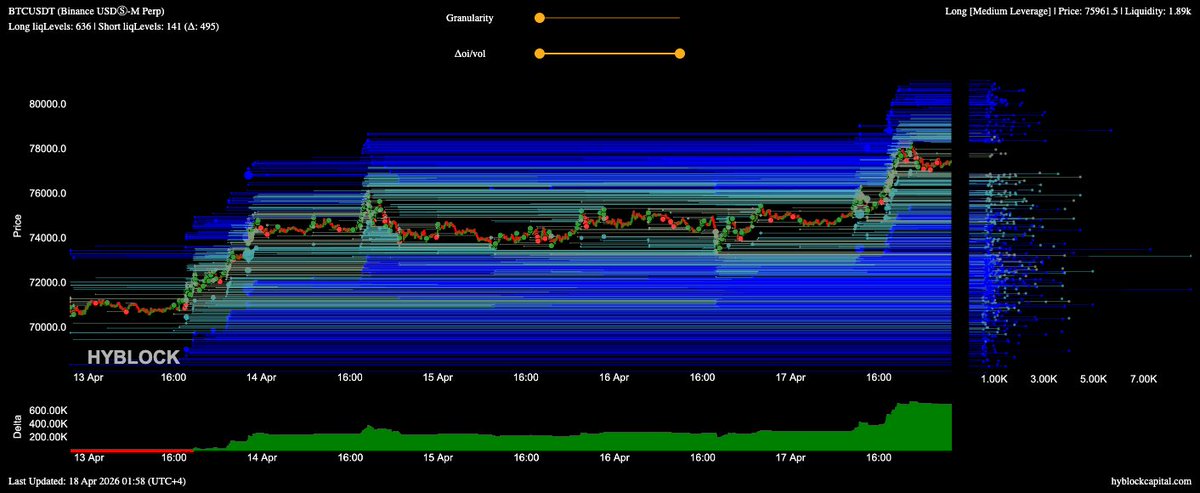Click the 72000.0 price axis label

(47, 282)
